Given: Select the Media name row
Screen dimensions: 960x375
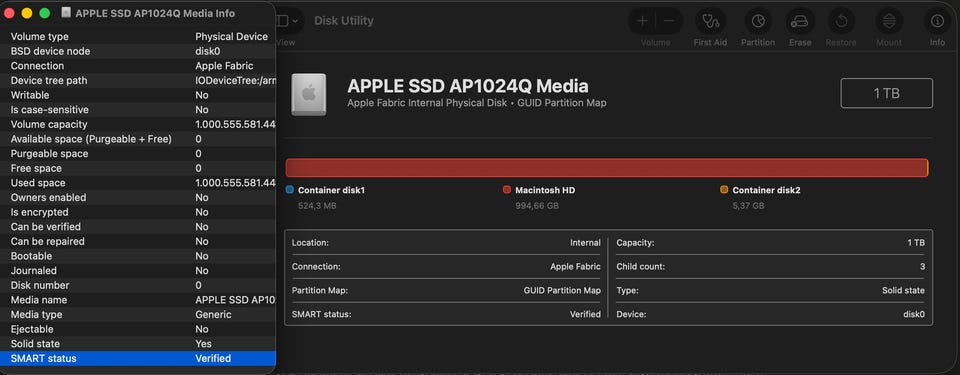Looking at the screenshot, I should pyautogui.click(x=138, y=300).
